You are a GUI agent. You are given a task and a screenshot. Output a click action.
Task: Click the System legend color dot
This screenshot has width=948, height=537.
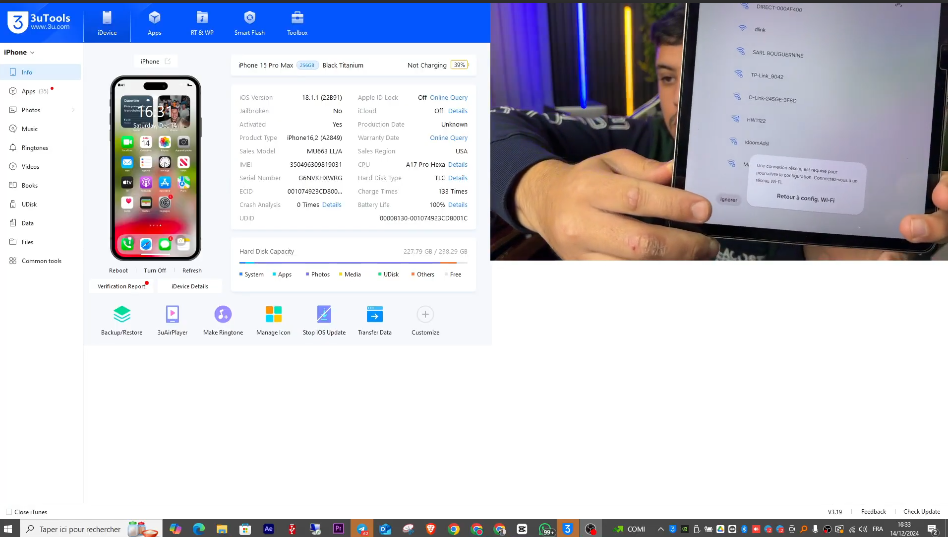tap(241, 275)
